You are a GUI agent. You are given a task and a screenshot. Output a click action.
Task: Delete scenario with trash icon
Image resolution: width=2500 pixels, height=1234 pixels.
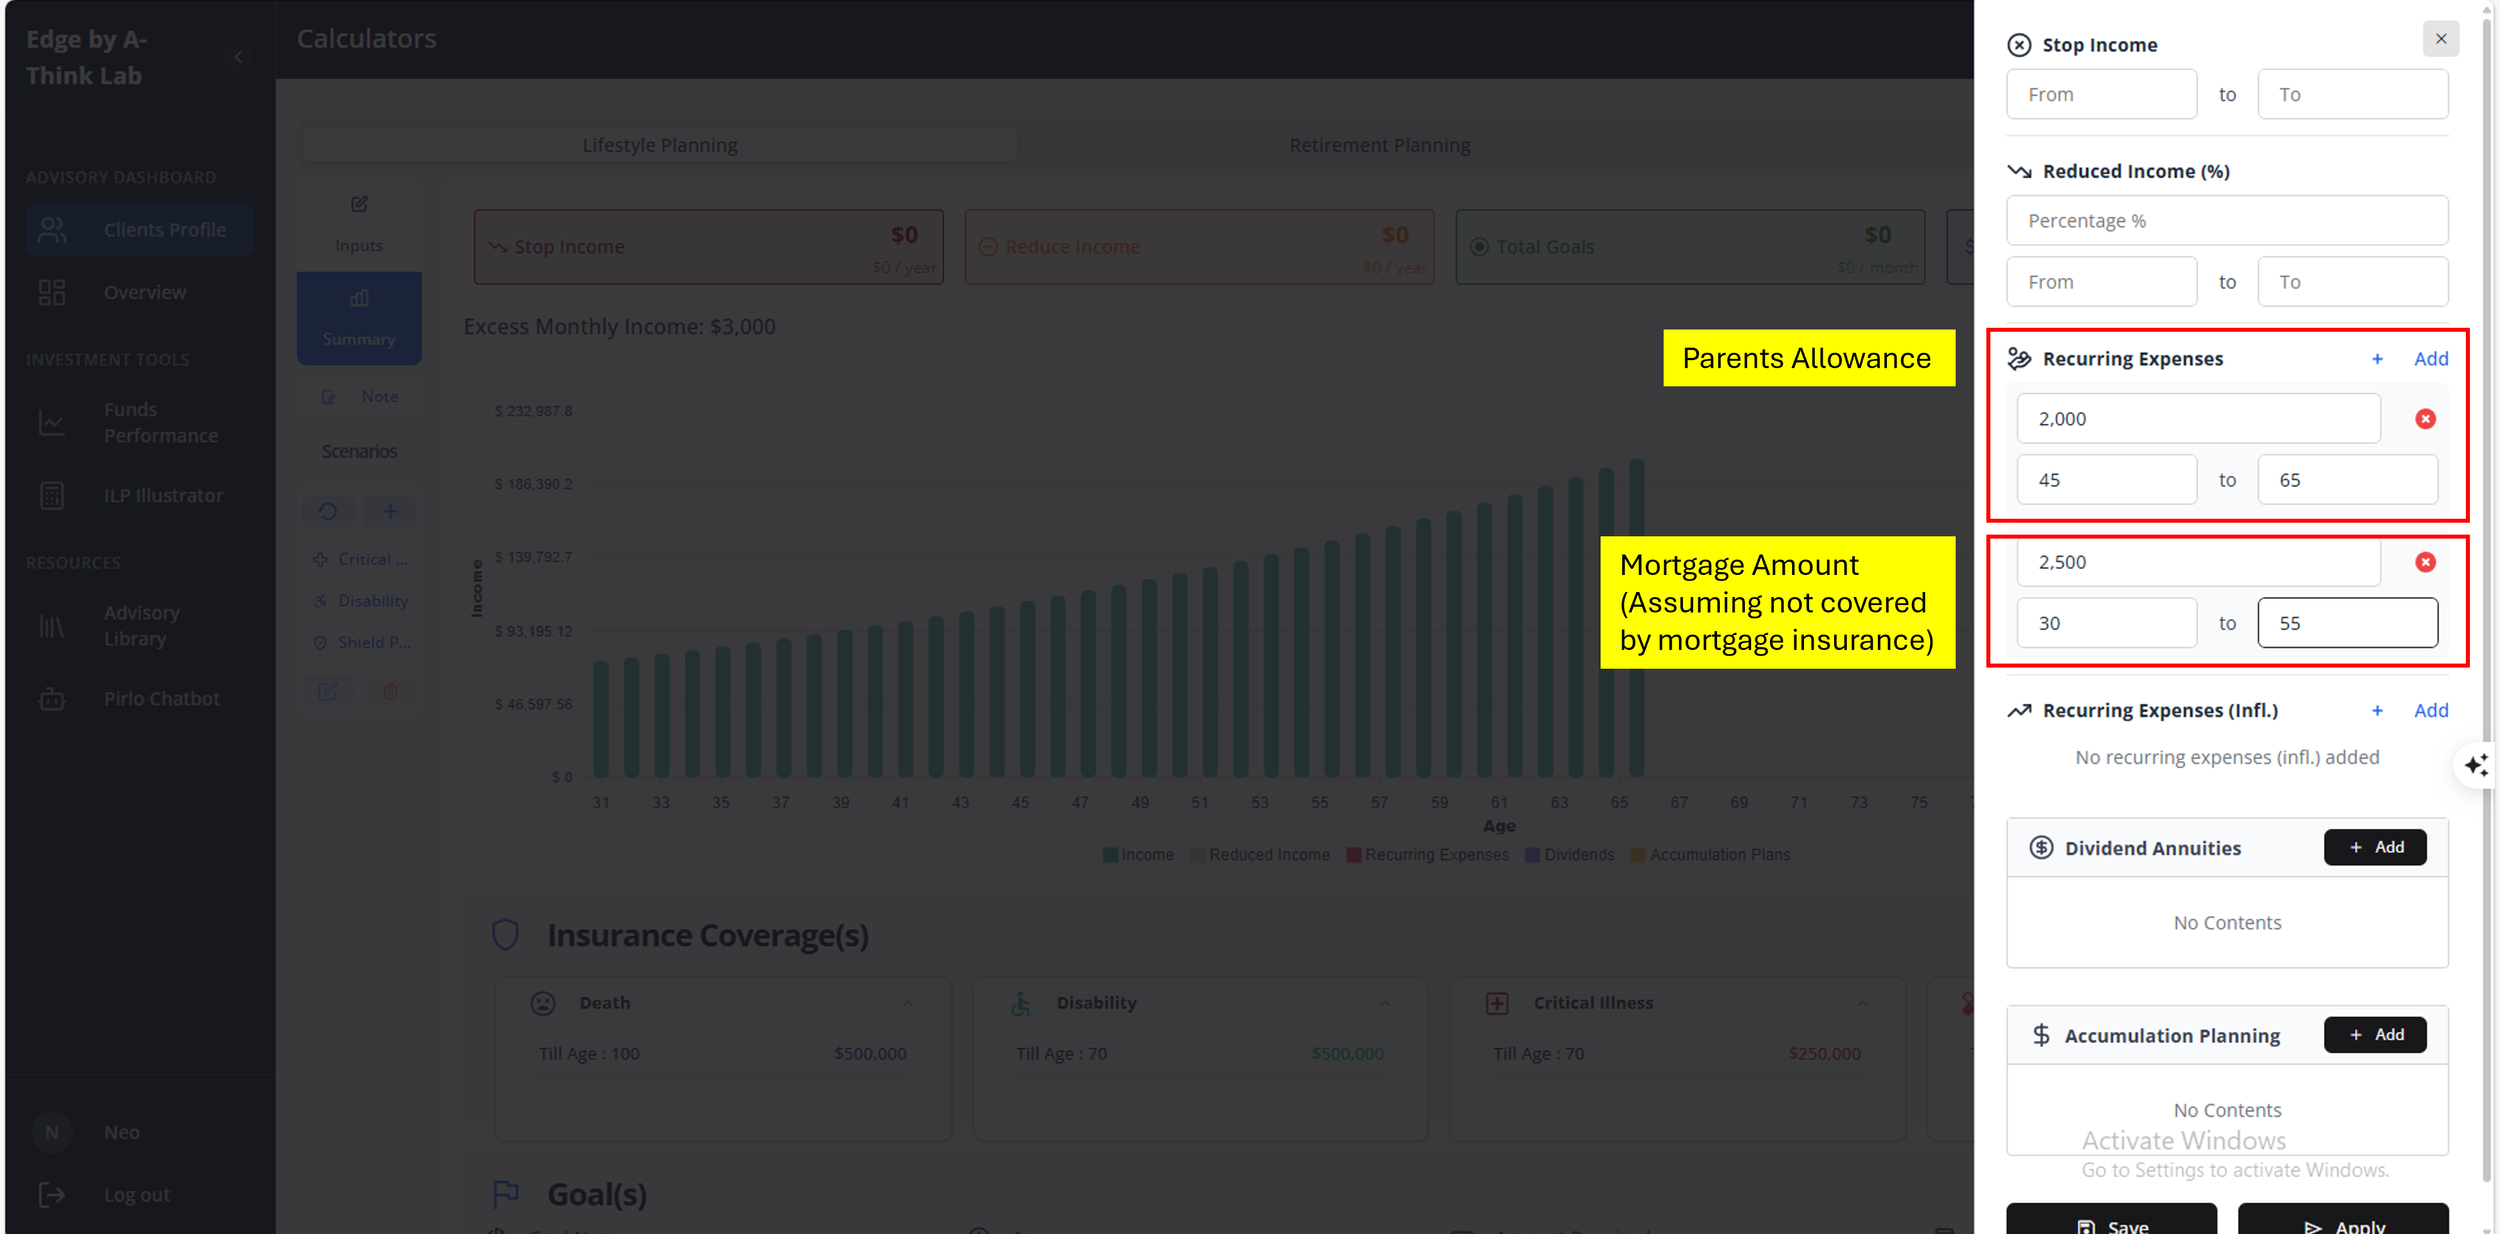click(x=391, y=690)
